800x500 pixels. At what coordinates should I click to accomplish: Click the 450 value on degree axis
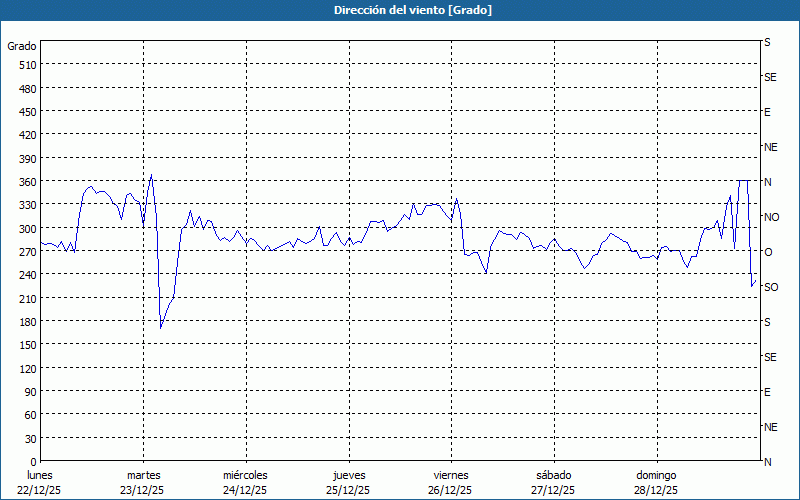pyautogui.click(x=26, y=111)
